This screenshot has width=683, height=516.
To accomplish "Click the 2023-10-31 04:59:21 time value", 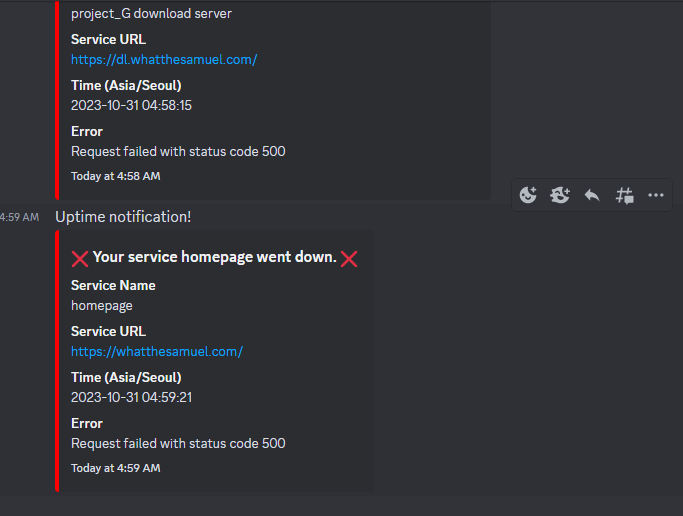I will pos(132,397).
